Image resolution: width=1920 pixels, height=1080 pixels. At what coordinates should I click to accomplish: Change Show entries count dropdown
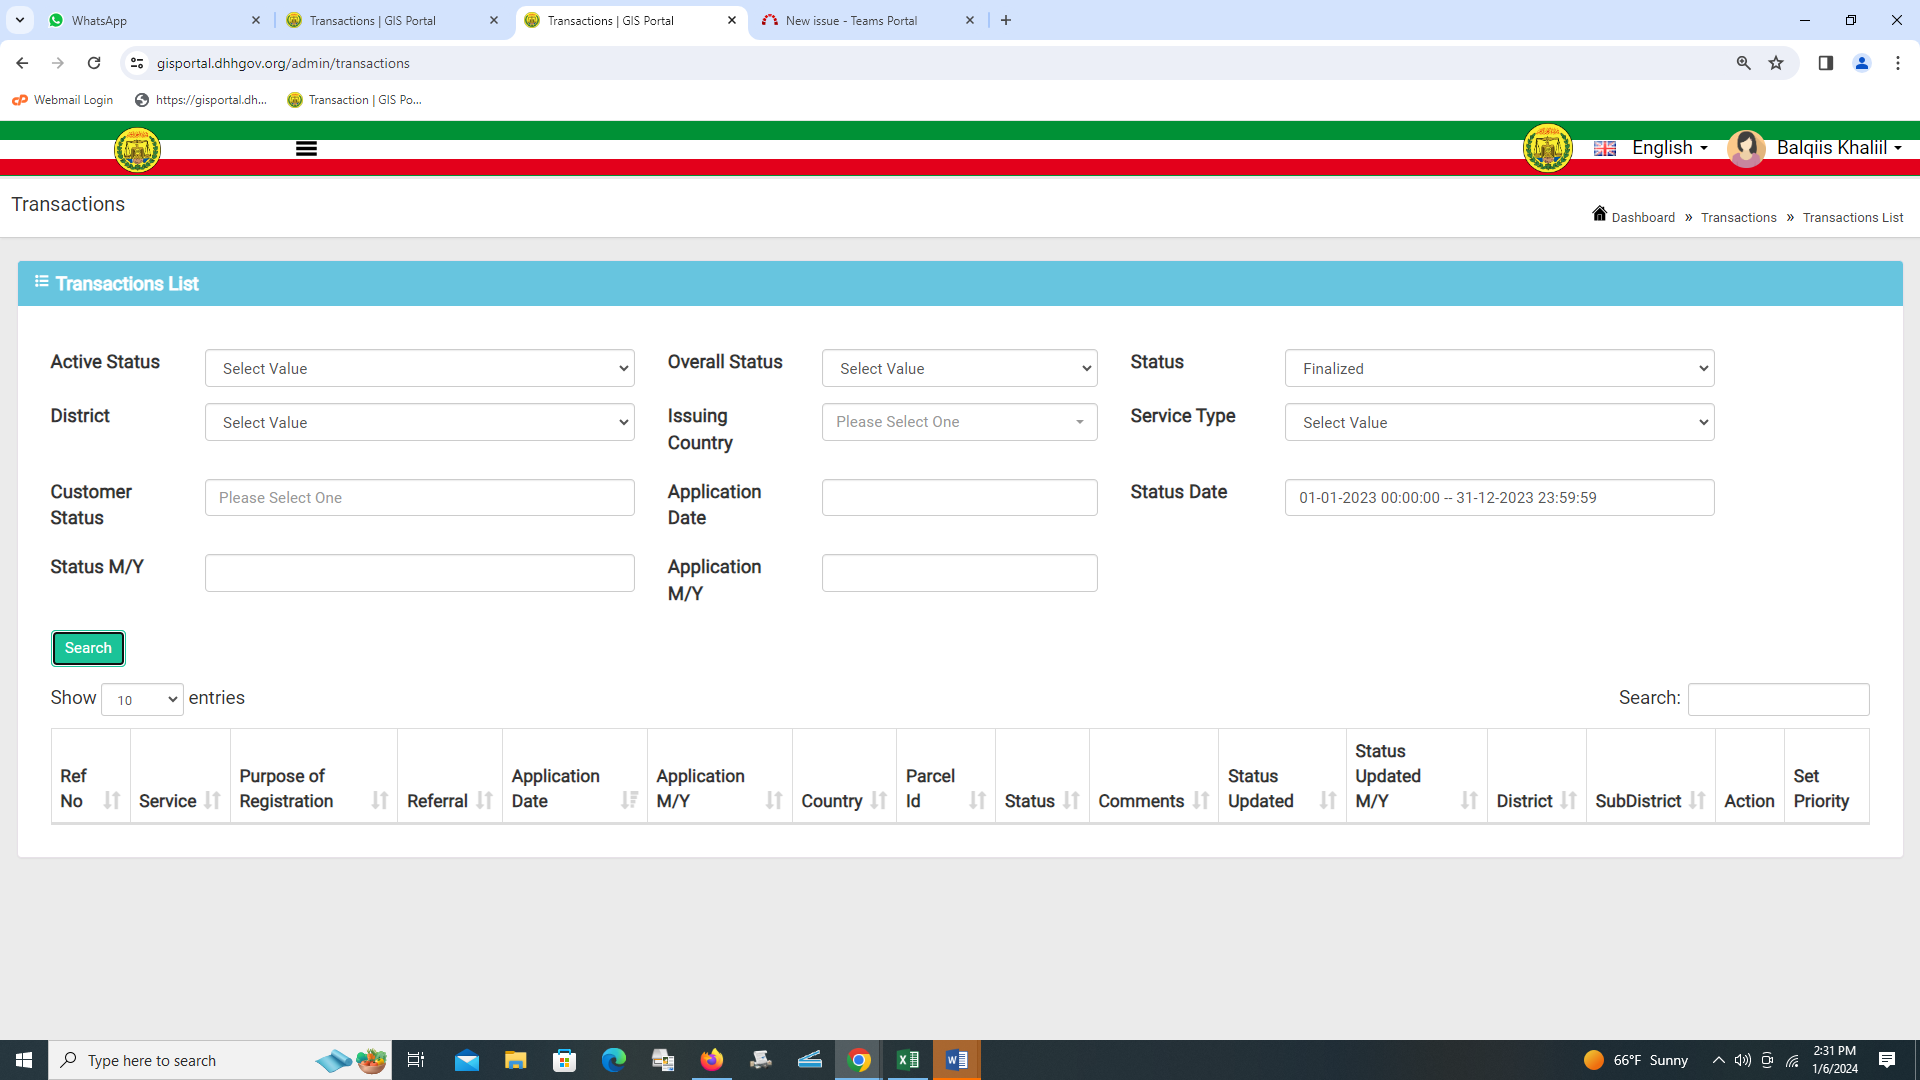point(142,700)
